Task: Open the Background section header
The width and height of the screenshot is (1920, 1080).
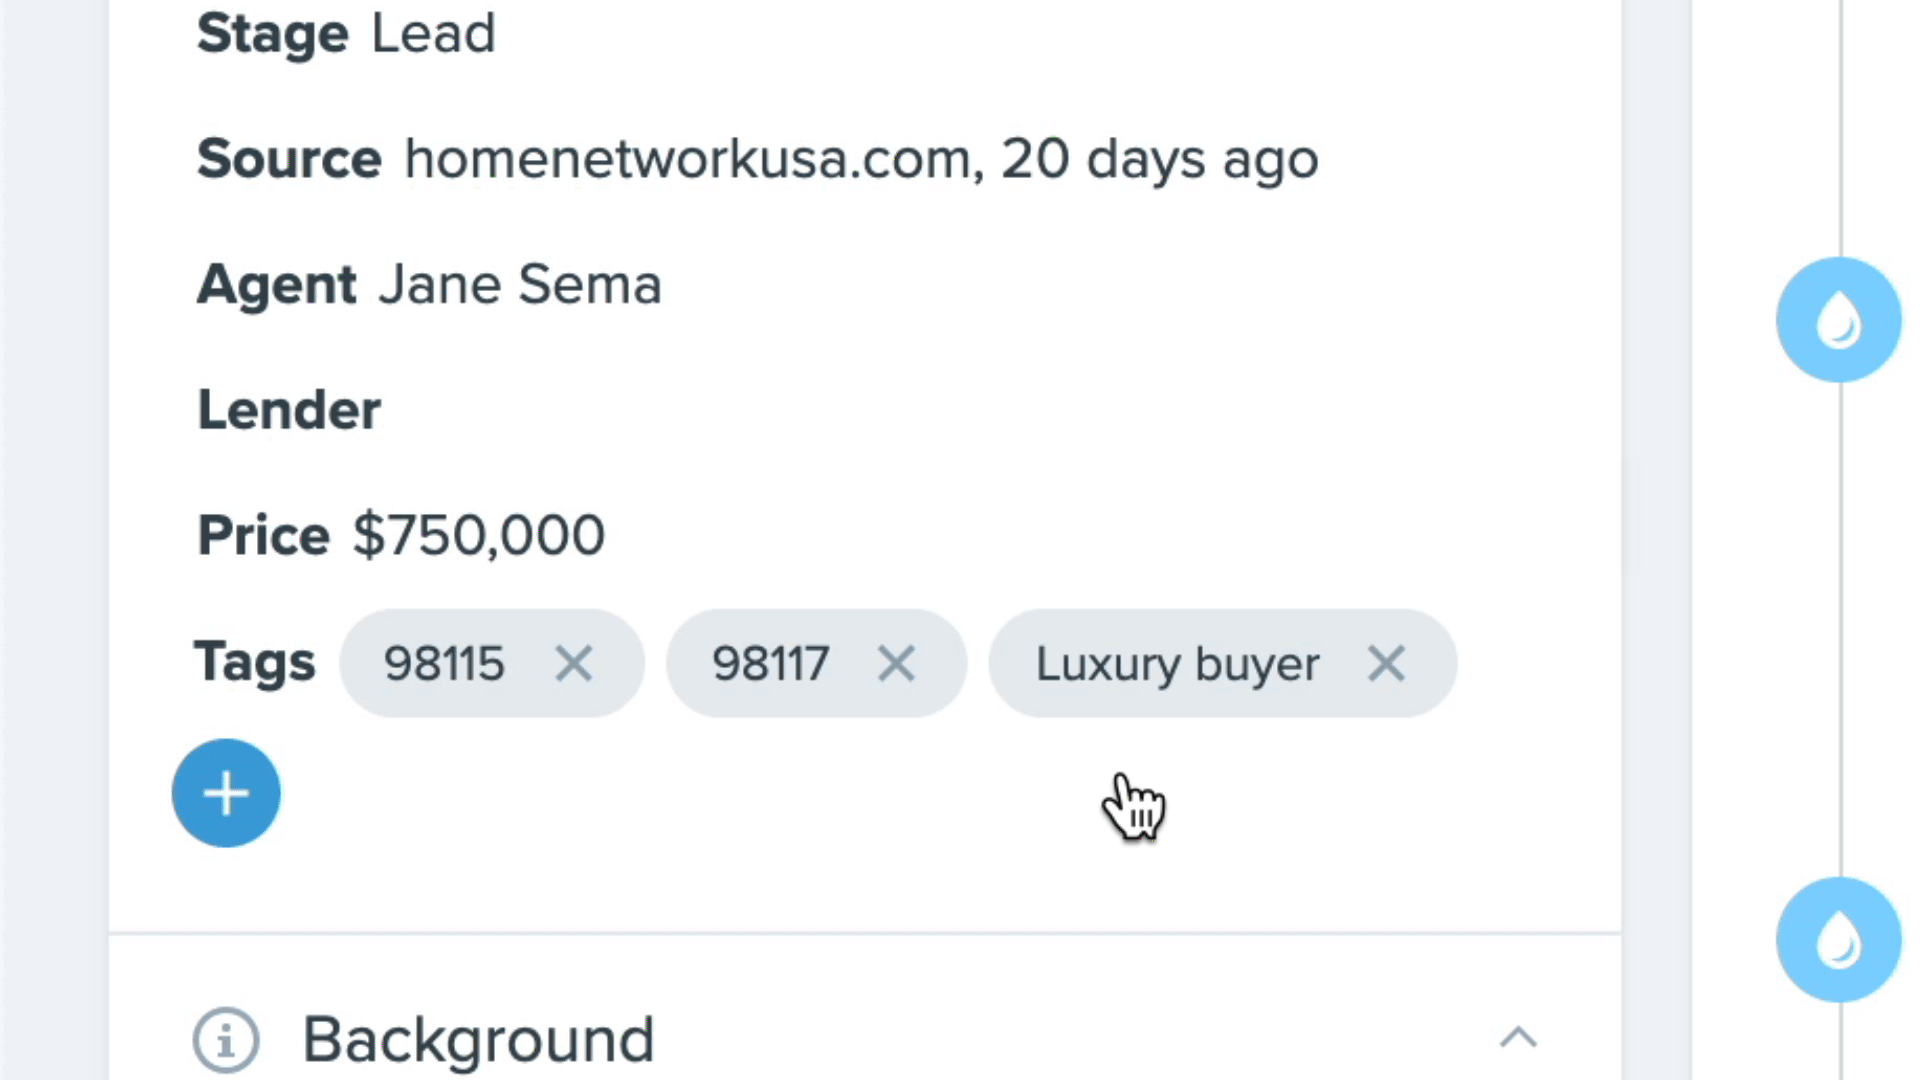Action: 478,1040
